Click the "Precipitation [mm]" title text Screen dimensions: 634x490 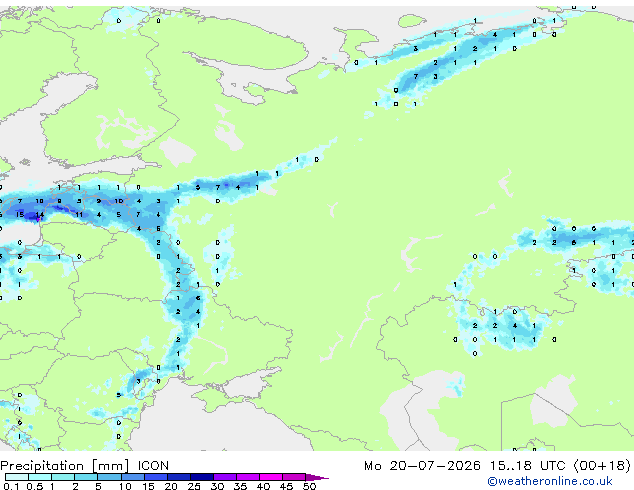65,466
